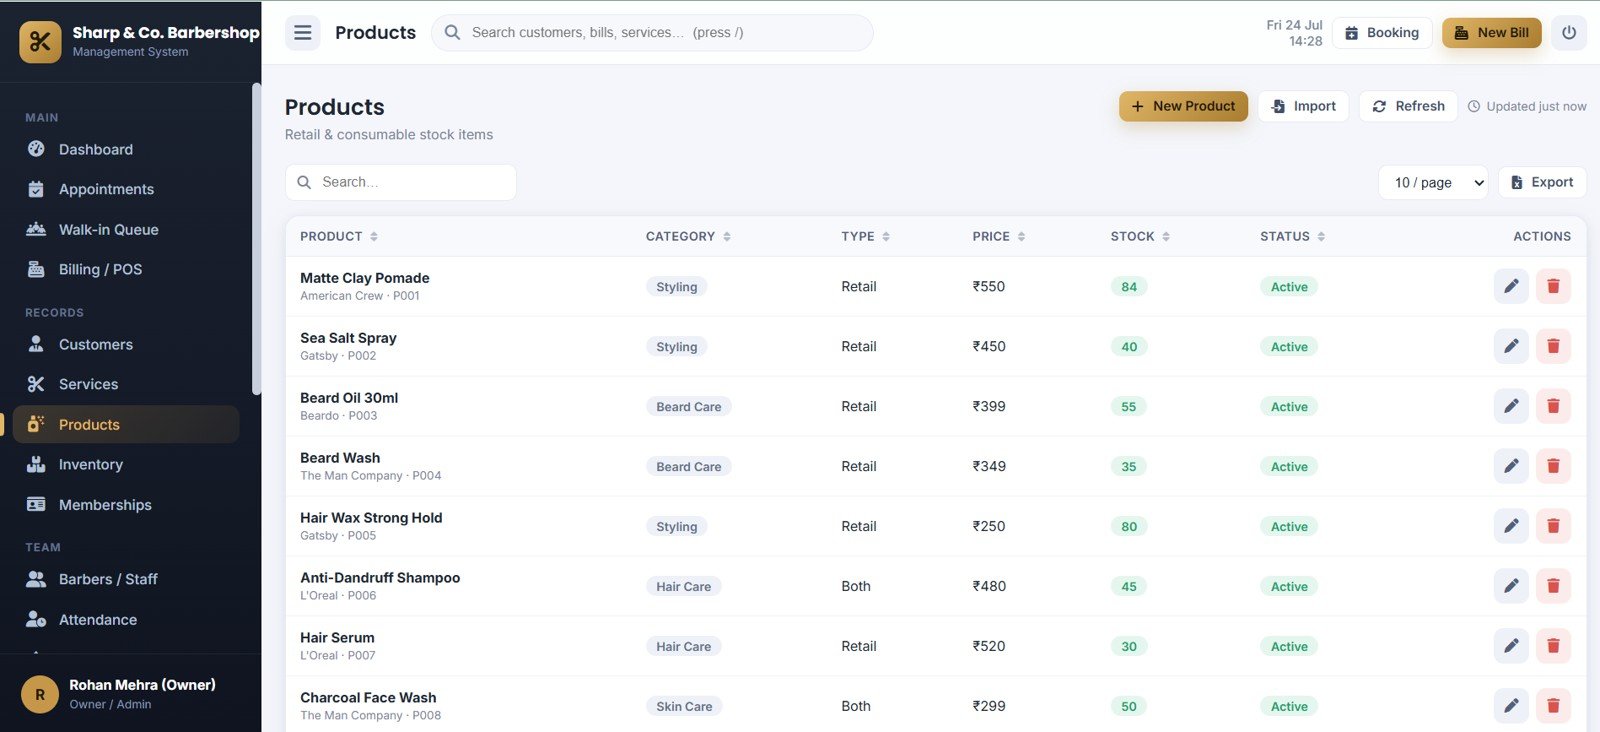Viewport: 1600px width, 732px height.
Task: Click the Sharp & Co. scissors logo
Action: click(x=40, y=42)
